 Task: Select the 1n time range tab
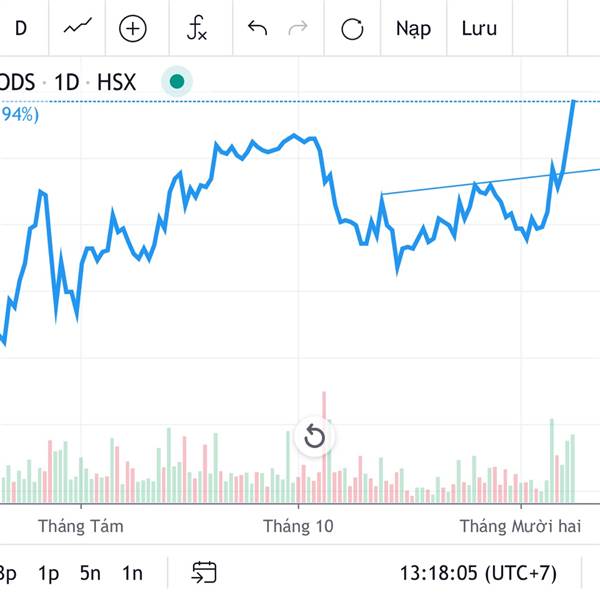pyautogui.click(x=132, y=573)
